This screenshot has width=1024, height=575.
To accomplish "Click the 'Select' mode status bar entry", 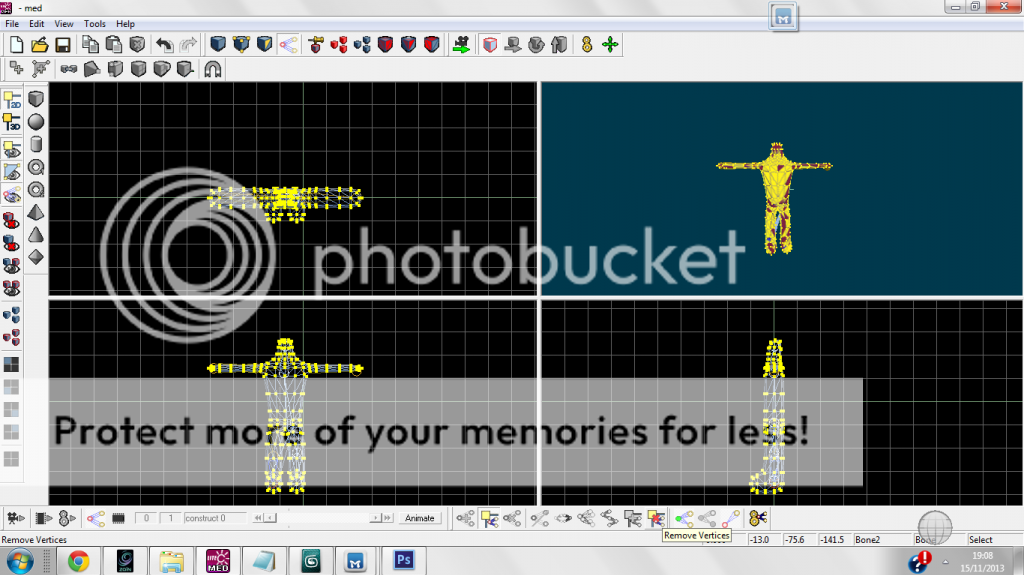I will pos(980,540).
